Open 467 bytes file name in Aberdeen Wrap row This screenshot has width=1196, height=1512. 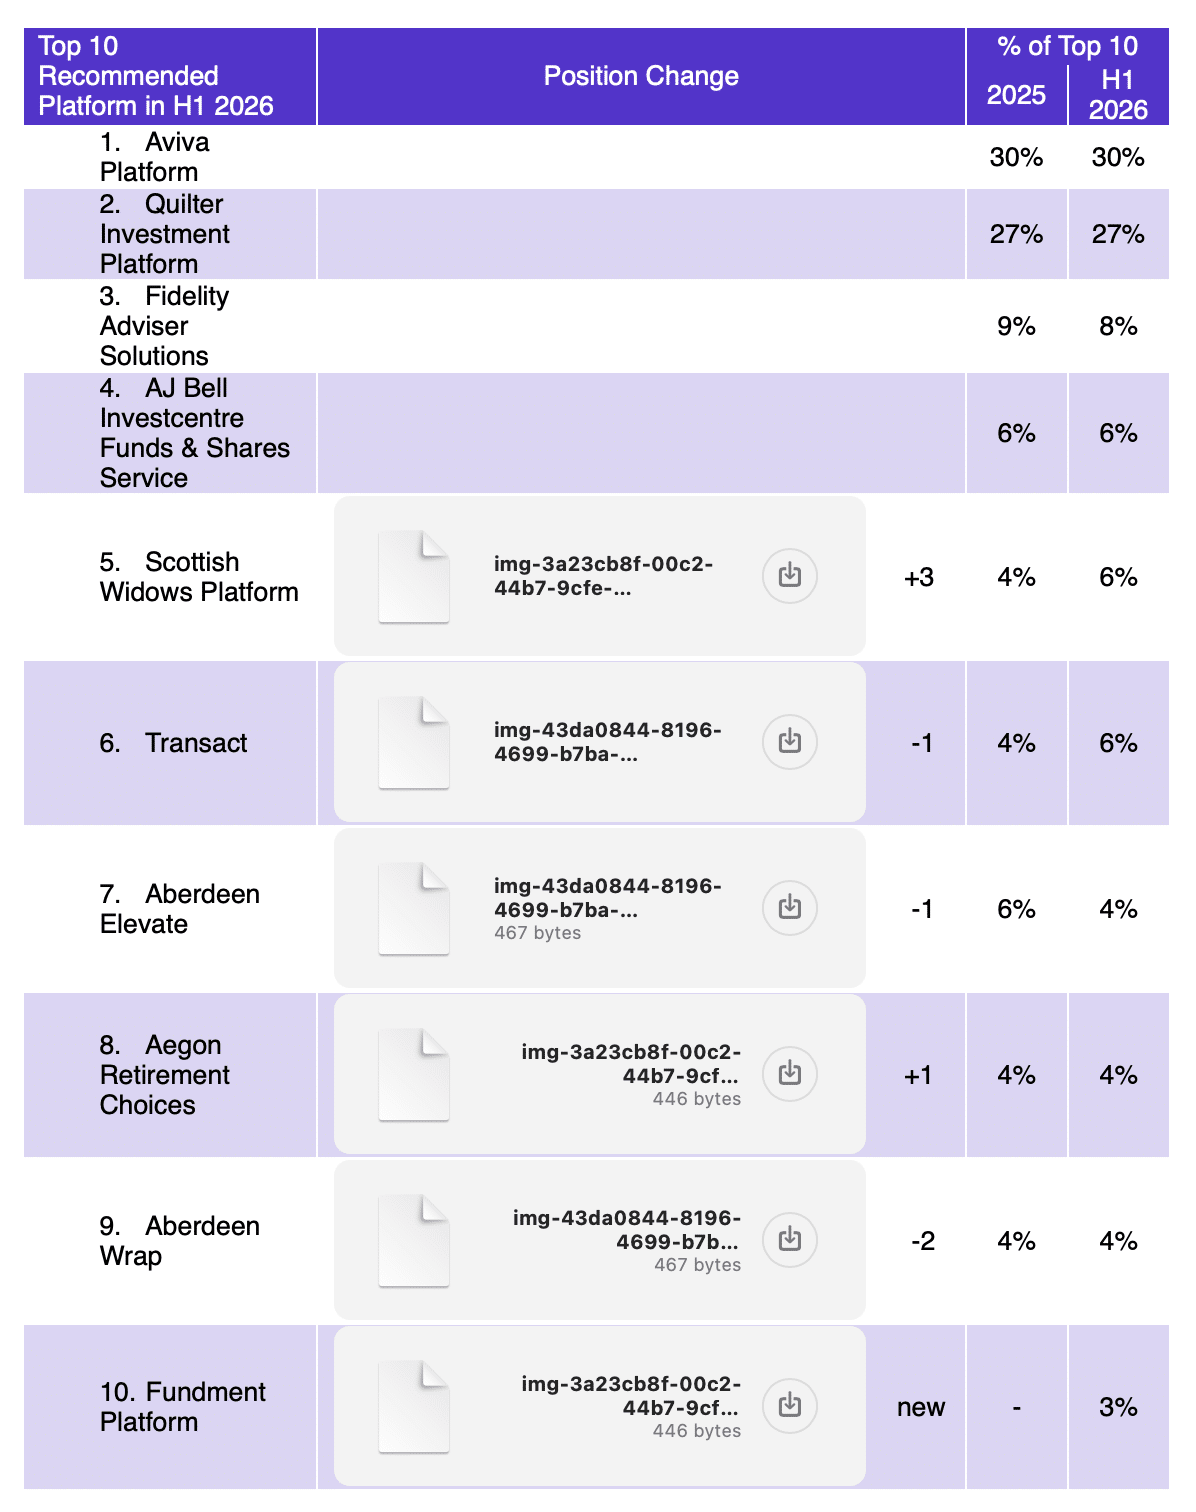[627, 1230]
